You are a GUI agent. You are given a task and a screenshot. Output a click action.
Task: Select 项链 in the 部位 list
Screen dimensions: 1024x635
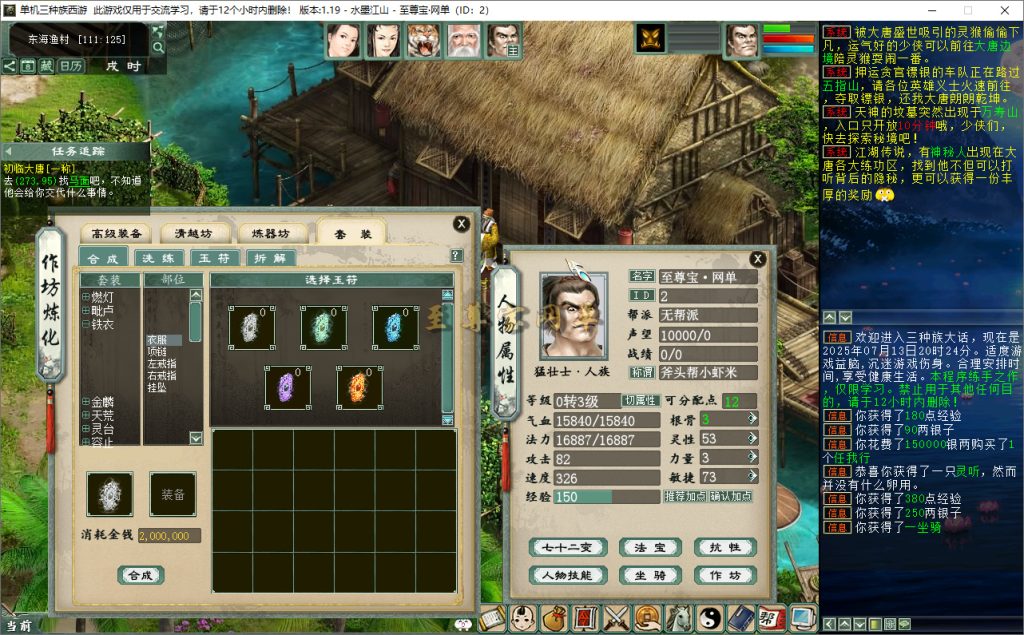coord(158,352)
